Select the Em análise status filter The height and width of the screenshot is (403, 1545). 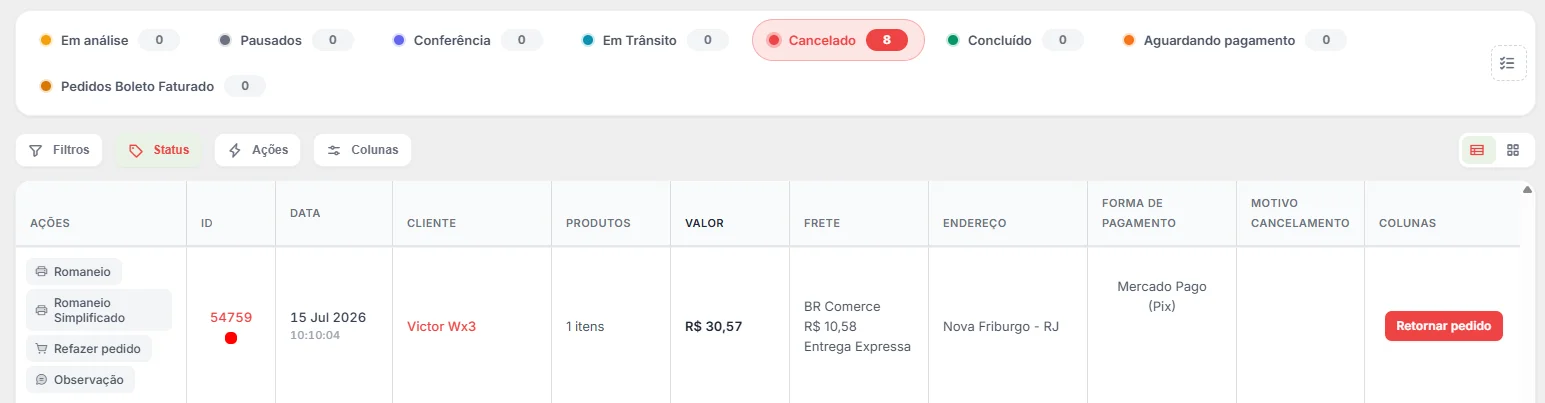[x=109, y=40]
